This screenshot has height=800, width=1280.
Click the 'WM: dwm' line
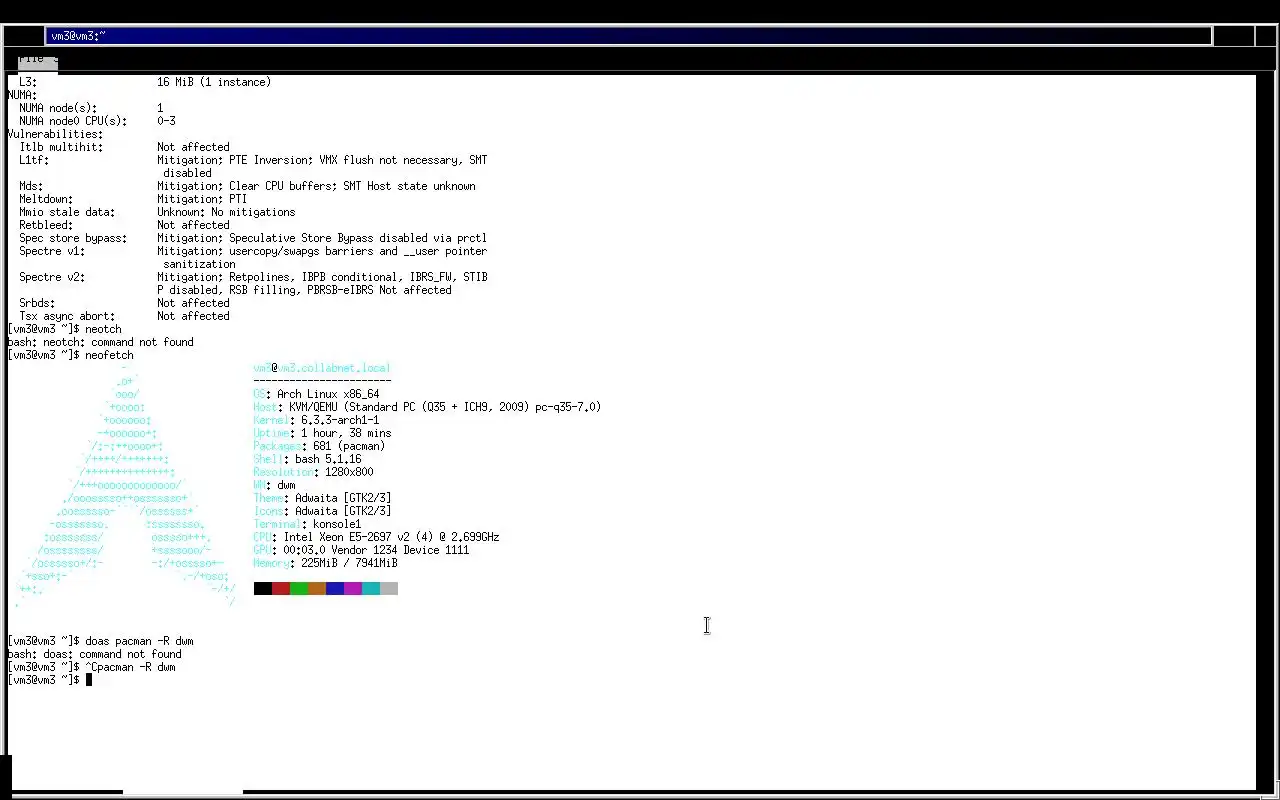pos(274,485)
